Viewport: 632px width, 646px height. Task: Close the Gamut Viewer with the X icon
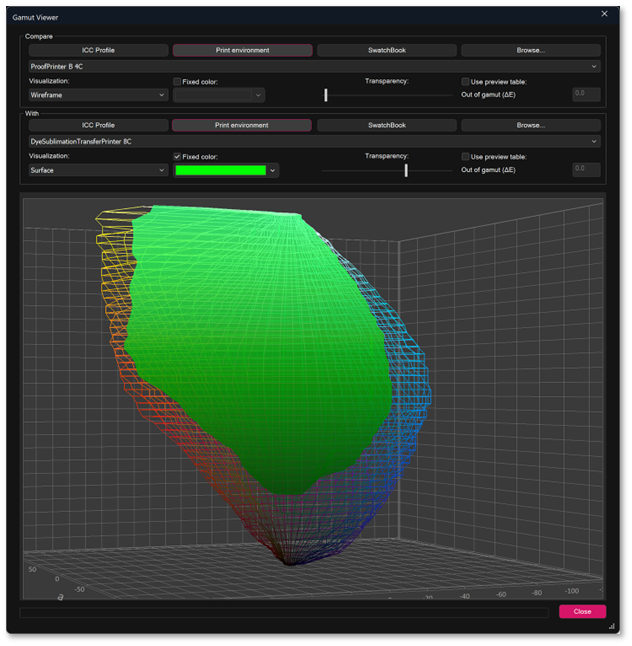coord(604,14)
